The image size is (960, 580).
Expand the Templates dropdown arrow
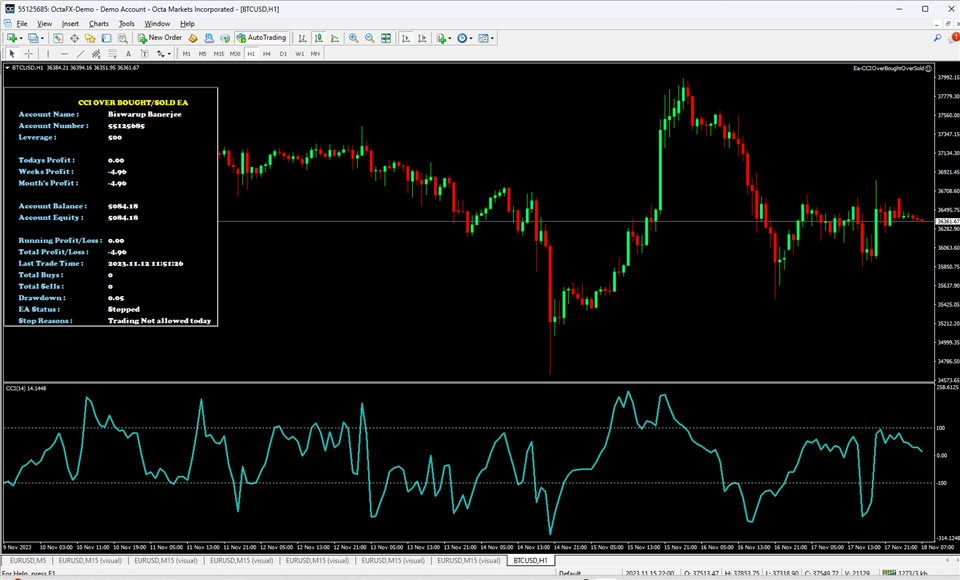tap(492, 38)
